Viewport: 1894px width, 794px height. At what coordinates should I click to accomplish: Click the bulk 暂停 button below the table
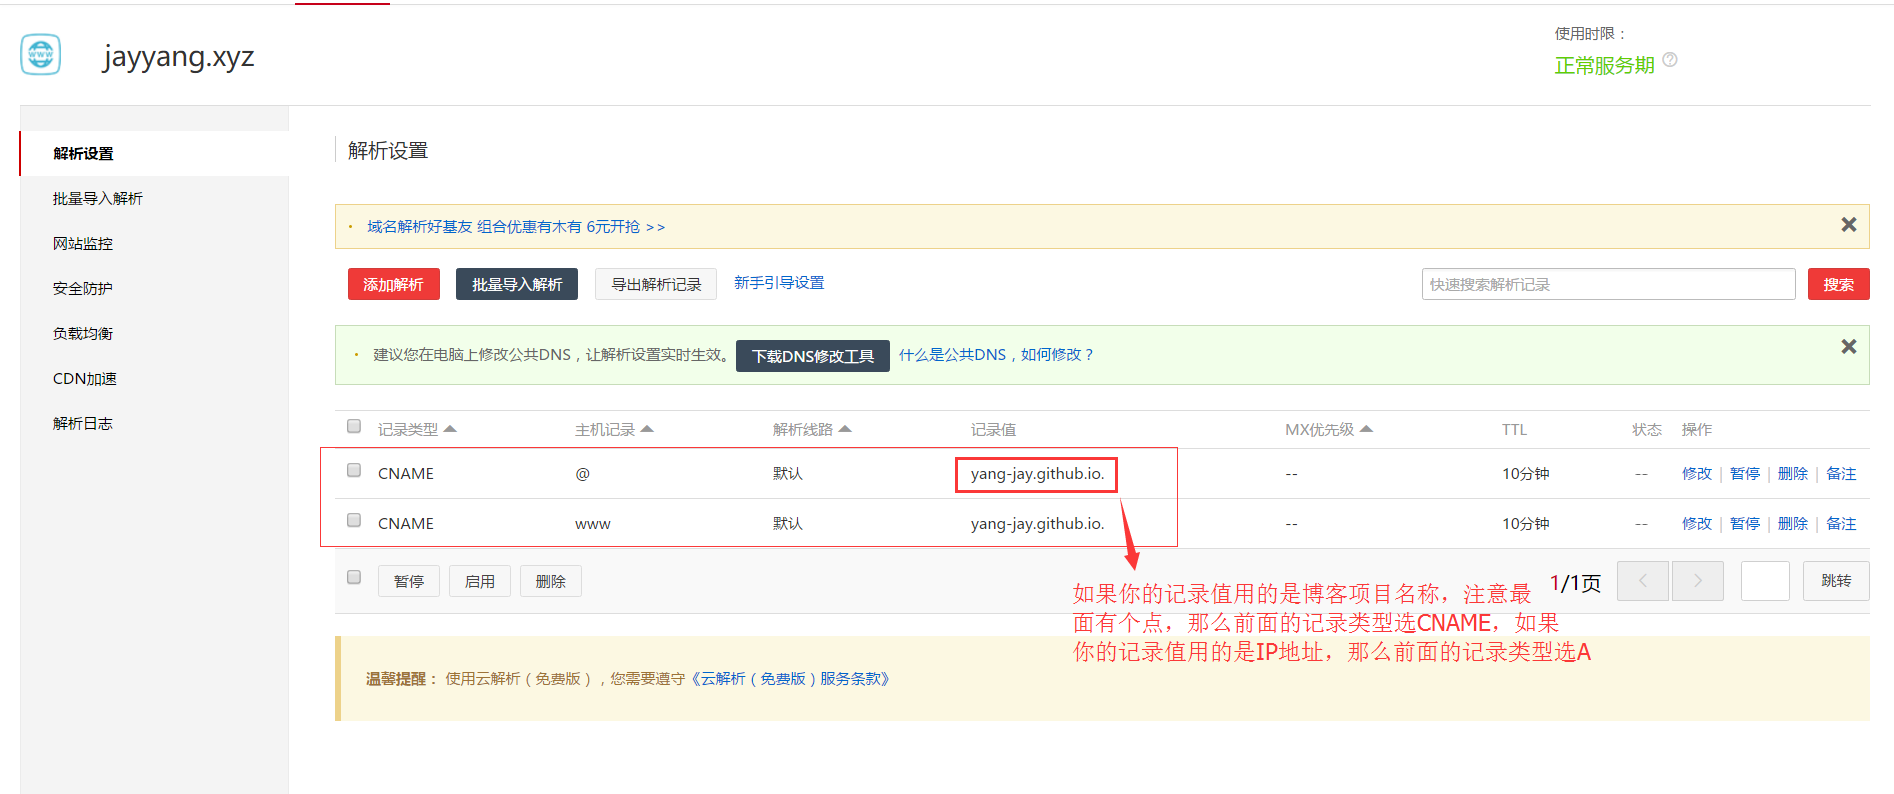point(409,581)
